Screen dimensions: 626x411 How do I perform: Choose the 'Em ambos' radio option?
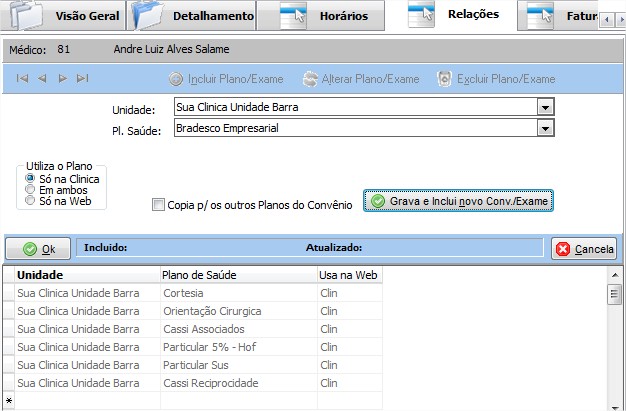point(31,189)
